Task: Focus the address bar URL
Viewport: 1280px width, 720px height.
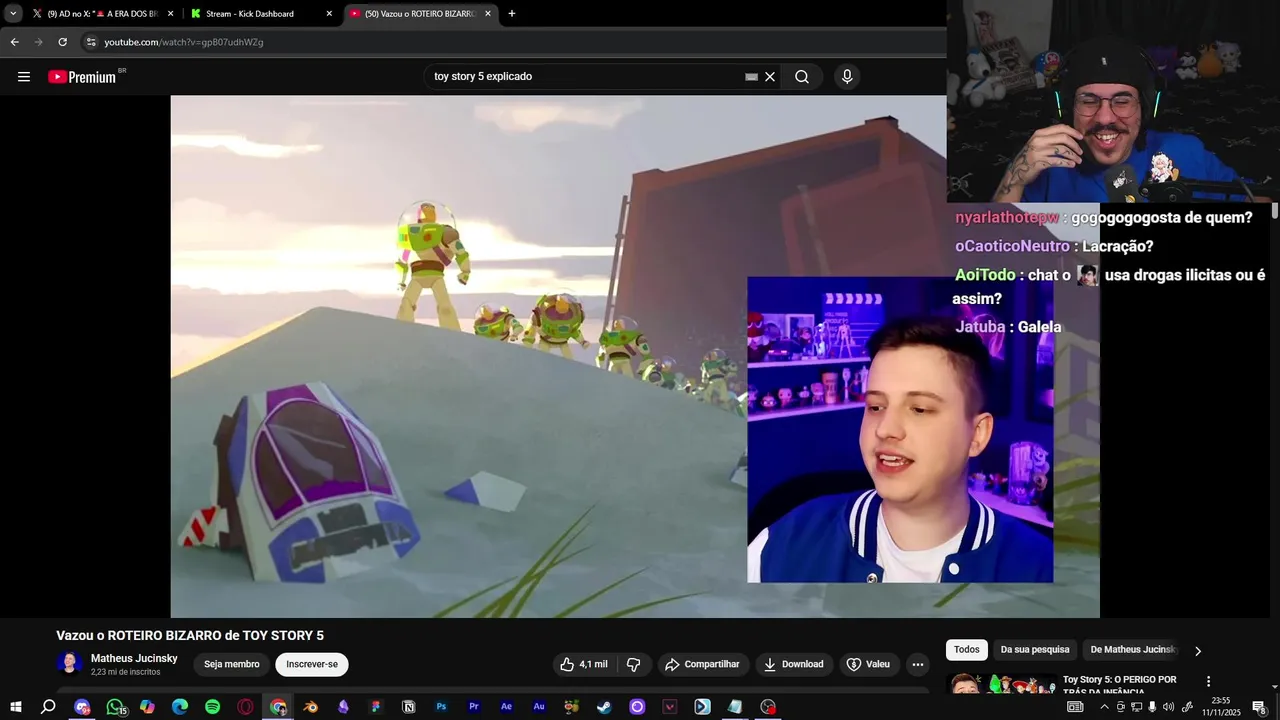Action: [184, 42]
